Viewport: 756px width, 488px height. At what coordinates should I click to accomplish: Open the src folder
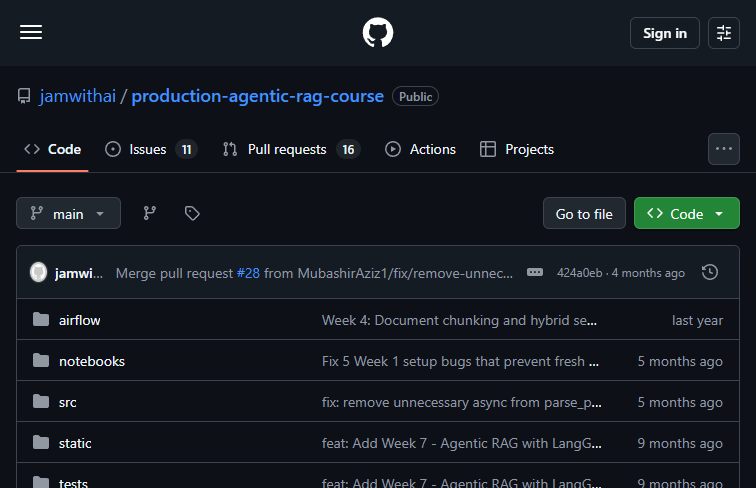click(68, 402)
